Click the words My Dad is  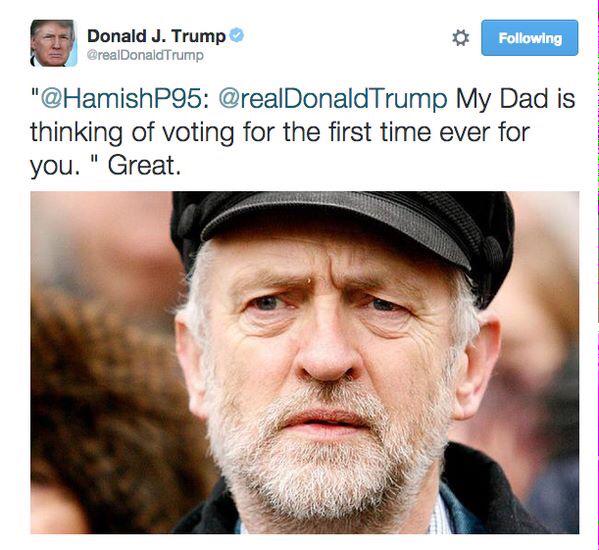515,99
